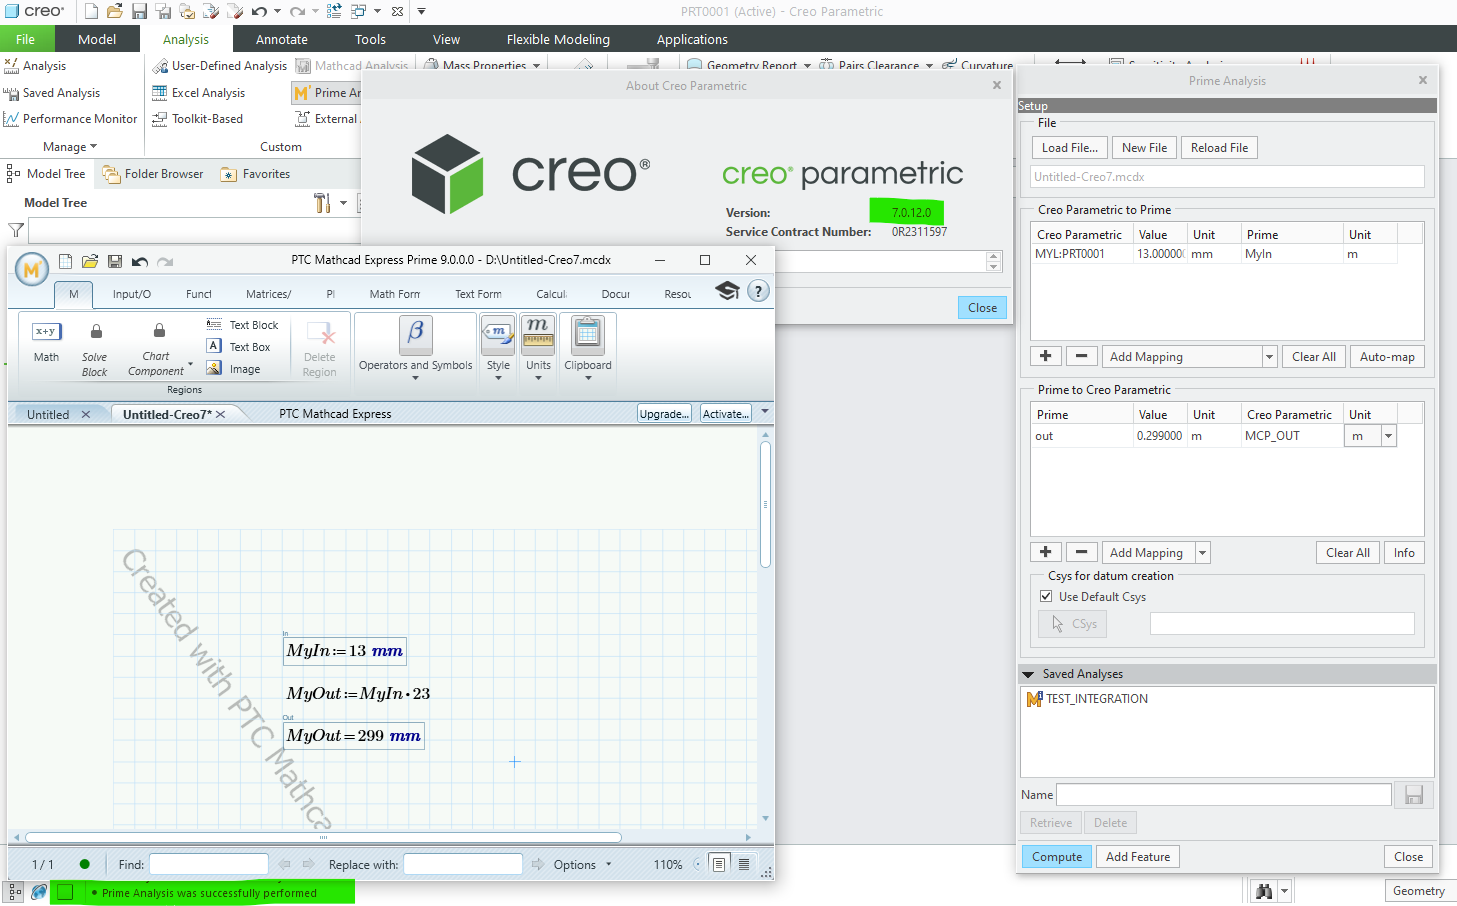Open the Model ribbon tab

pyautogui.click(x=97, y=39)
